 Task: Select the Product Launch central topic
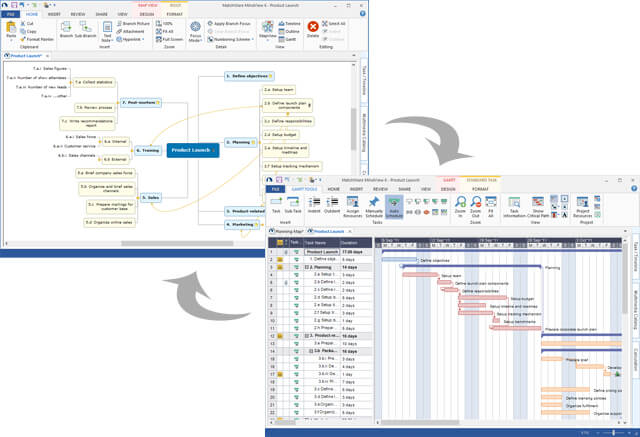point(193,150)
